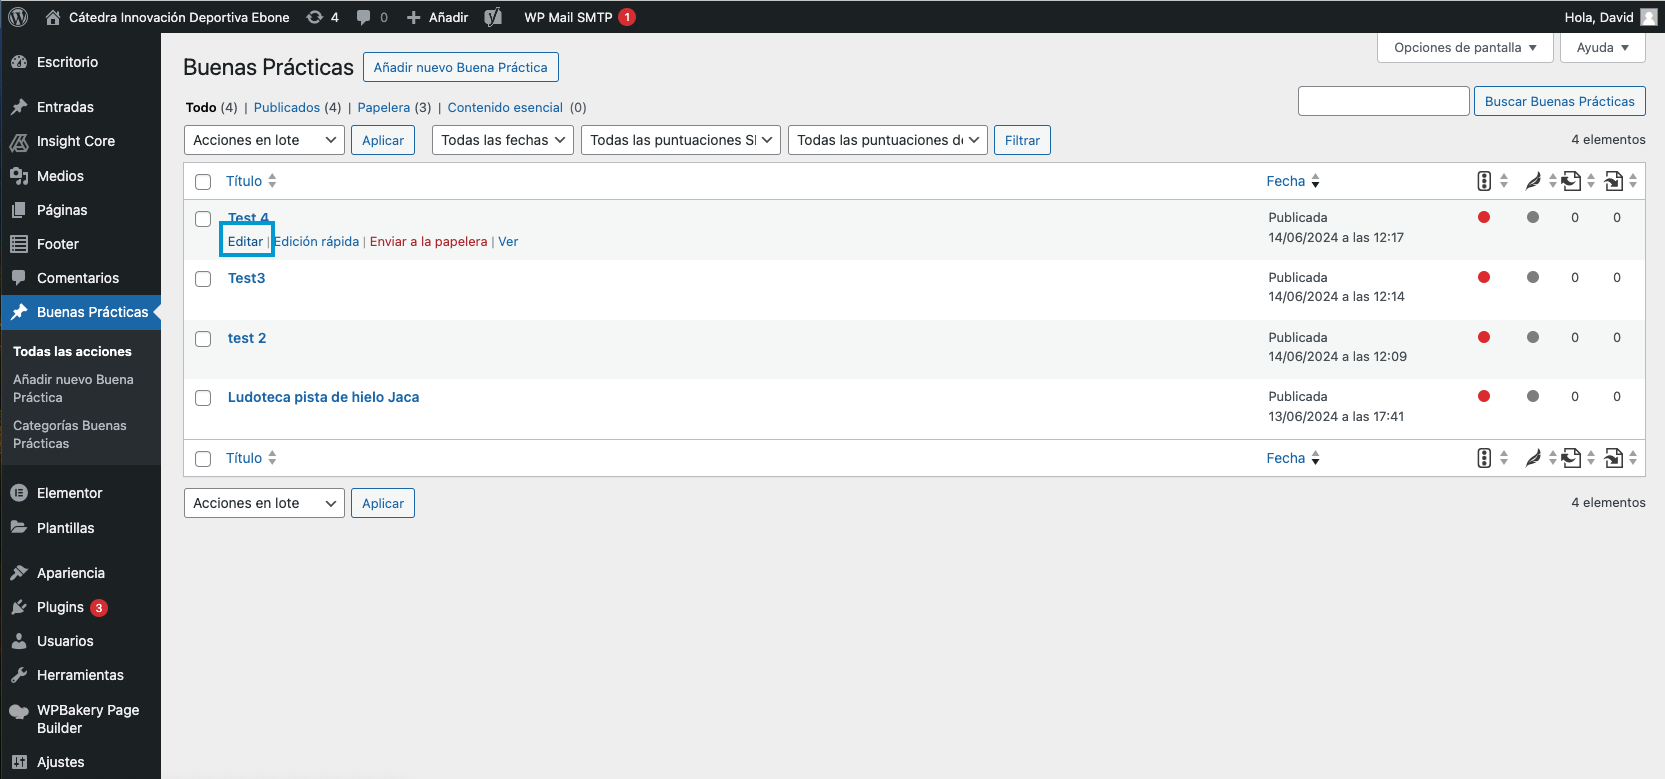Image resolution: width=1665 pixels, height=779 pixels.
Task: Click Enviar a la papelera link
Action: (428, 241)
